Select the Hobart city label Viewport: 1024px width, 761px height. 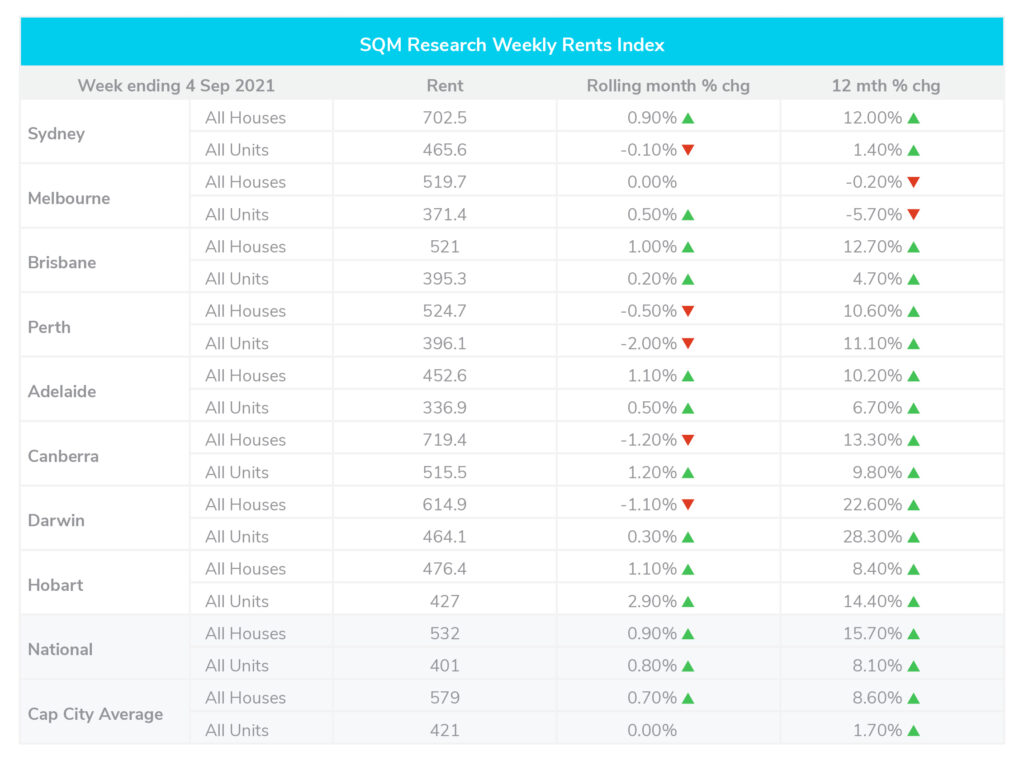(x=55, y=585)
